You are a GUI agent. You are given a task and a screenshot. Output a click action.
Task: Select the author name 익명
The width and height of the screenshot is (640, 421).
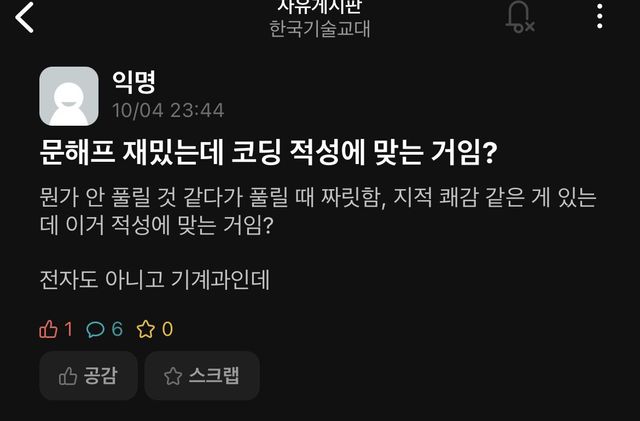coord(134,82)
